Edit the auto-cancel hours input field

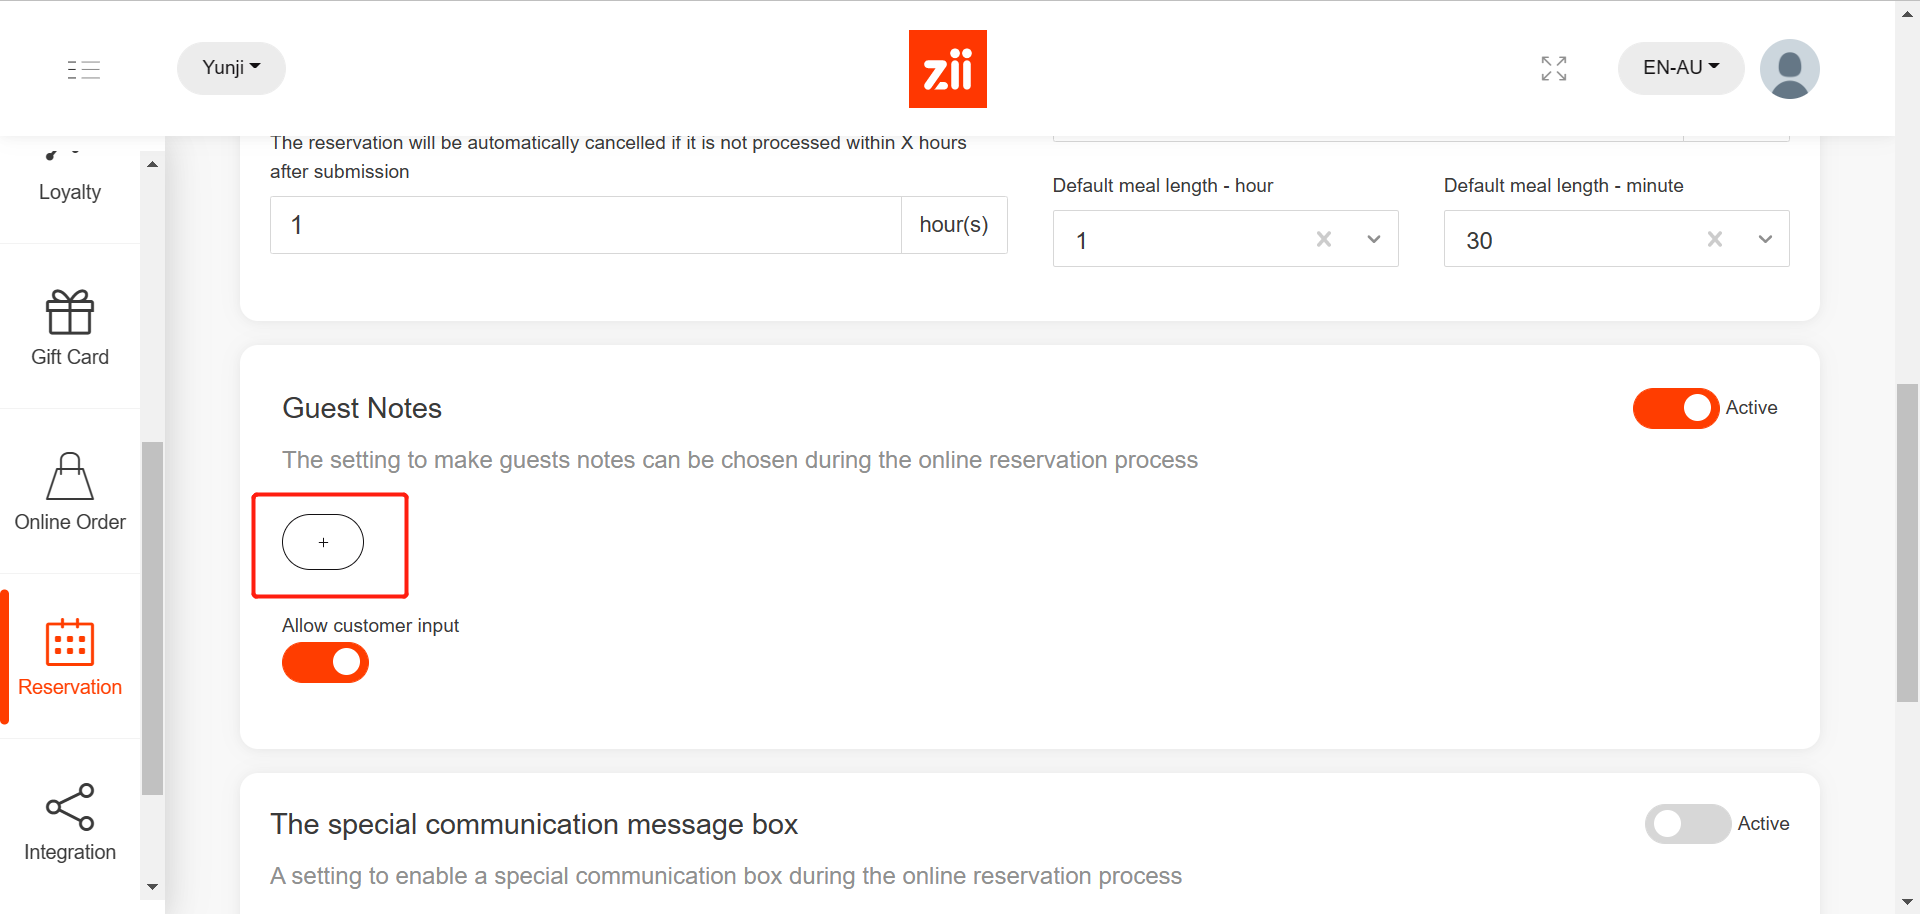[585, 224]
